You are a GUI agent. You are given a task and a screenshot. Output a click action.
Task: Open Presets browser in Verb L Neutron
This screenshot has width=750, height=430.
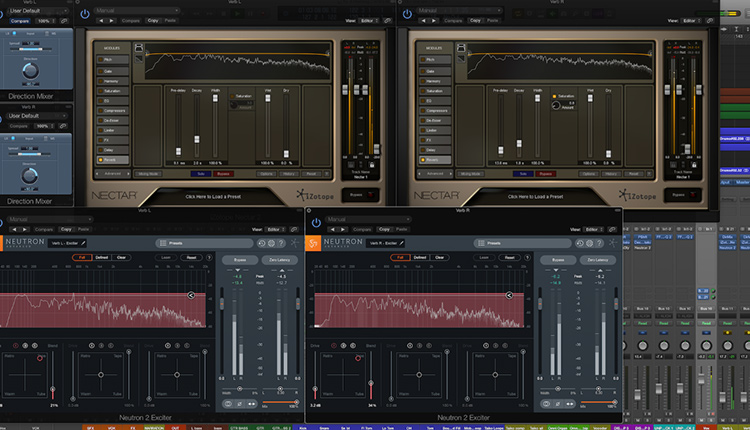click(x=204, y=243)
